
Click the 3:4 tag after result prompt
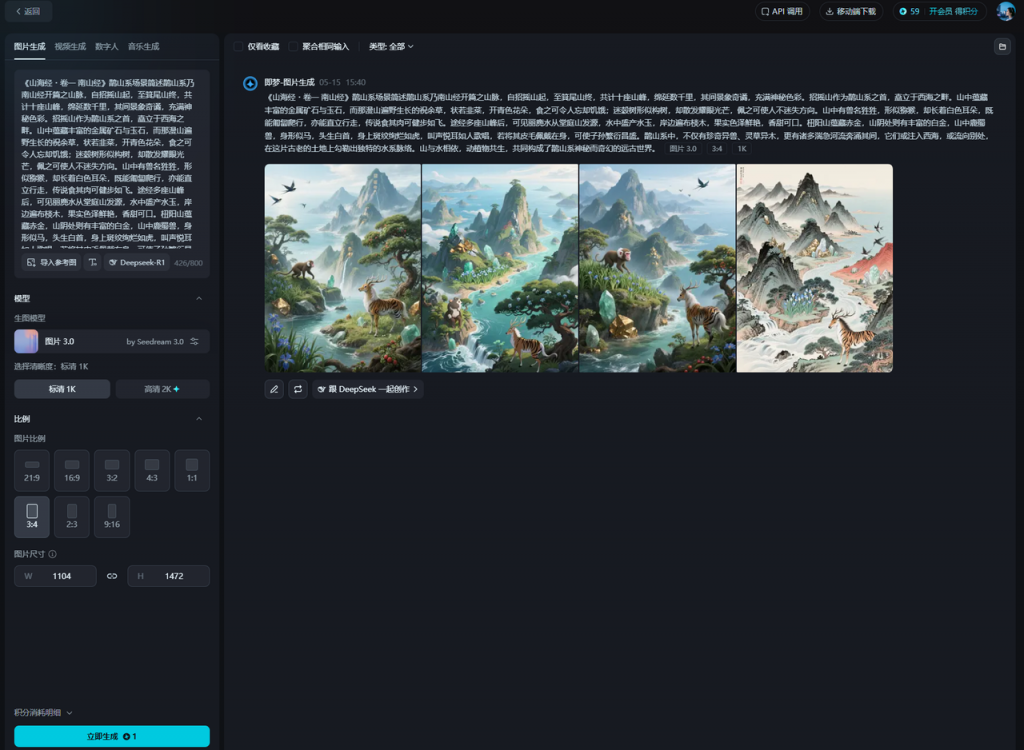[x=717, y=149]
